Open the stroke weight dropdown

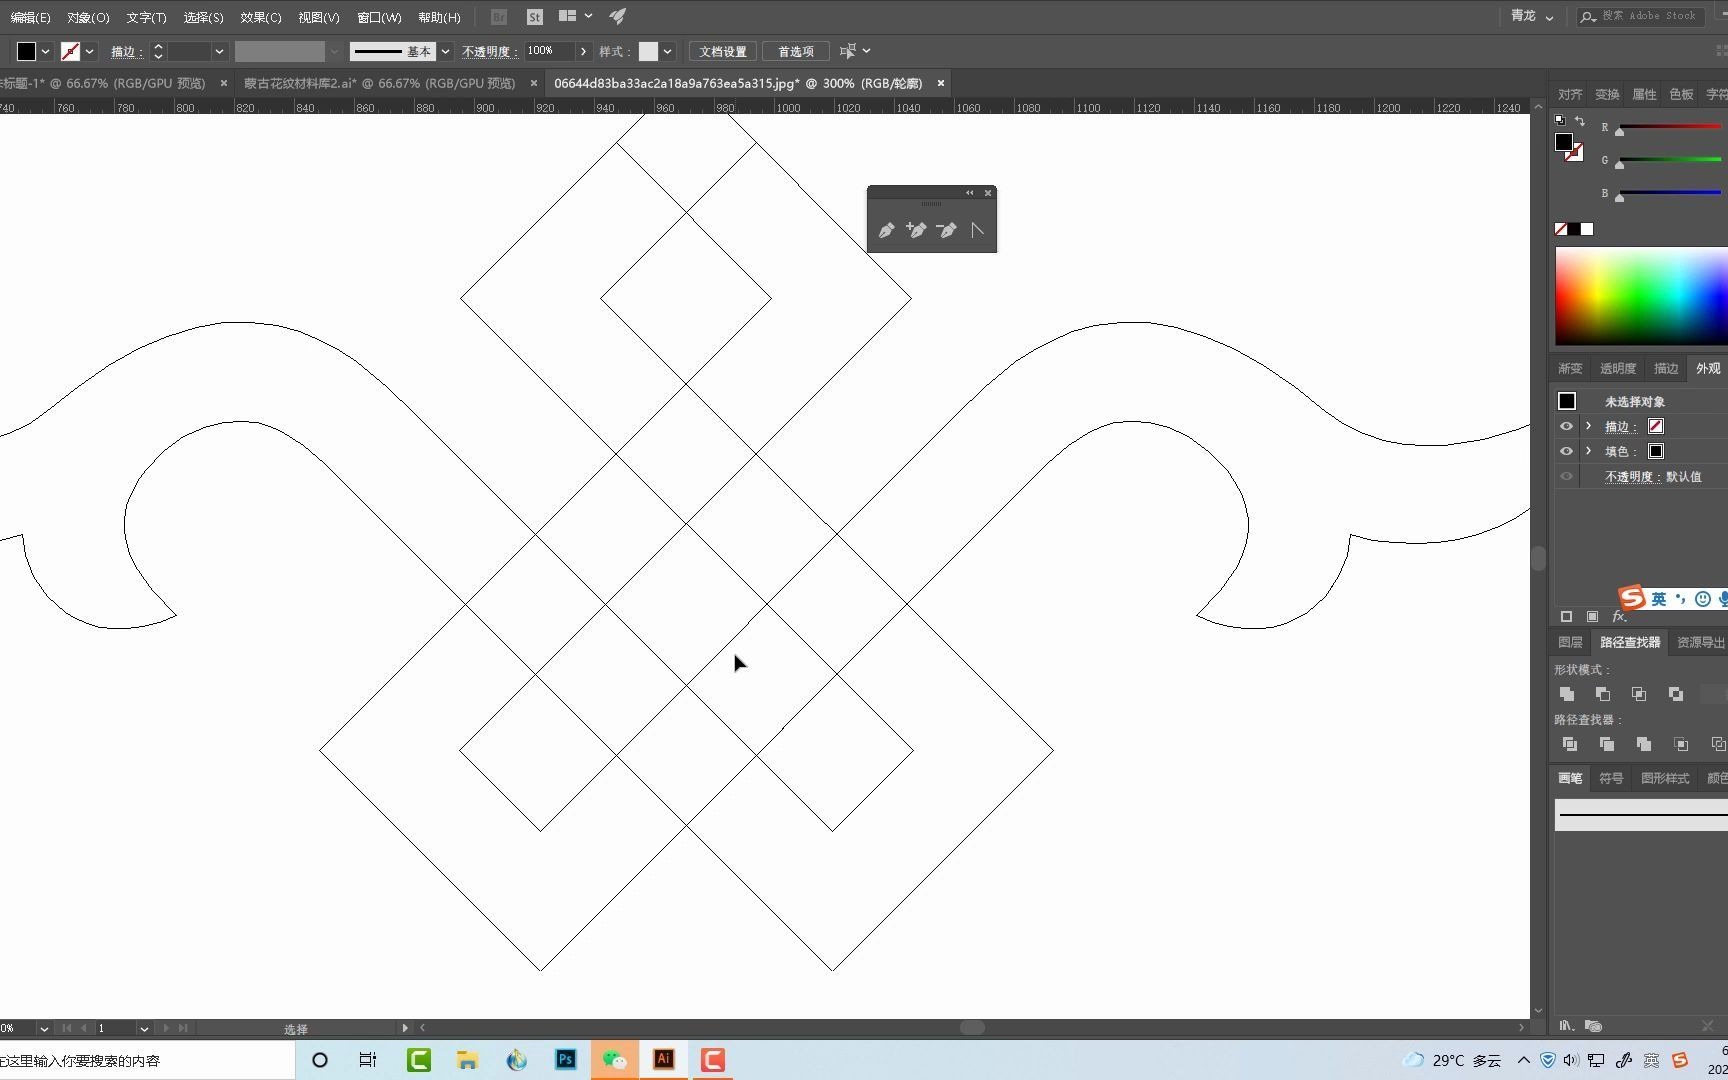tap(219, 52)
